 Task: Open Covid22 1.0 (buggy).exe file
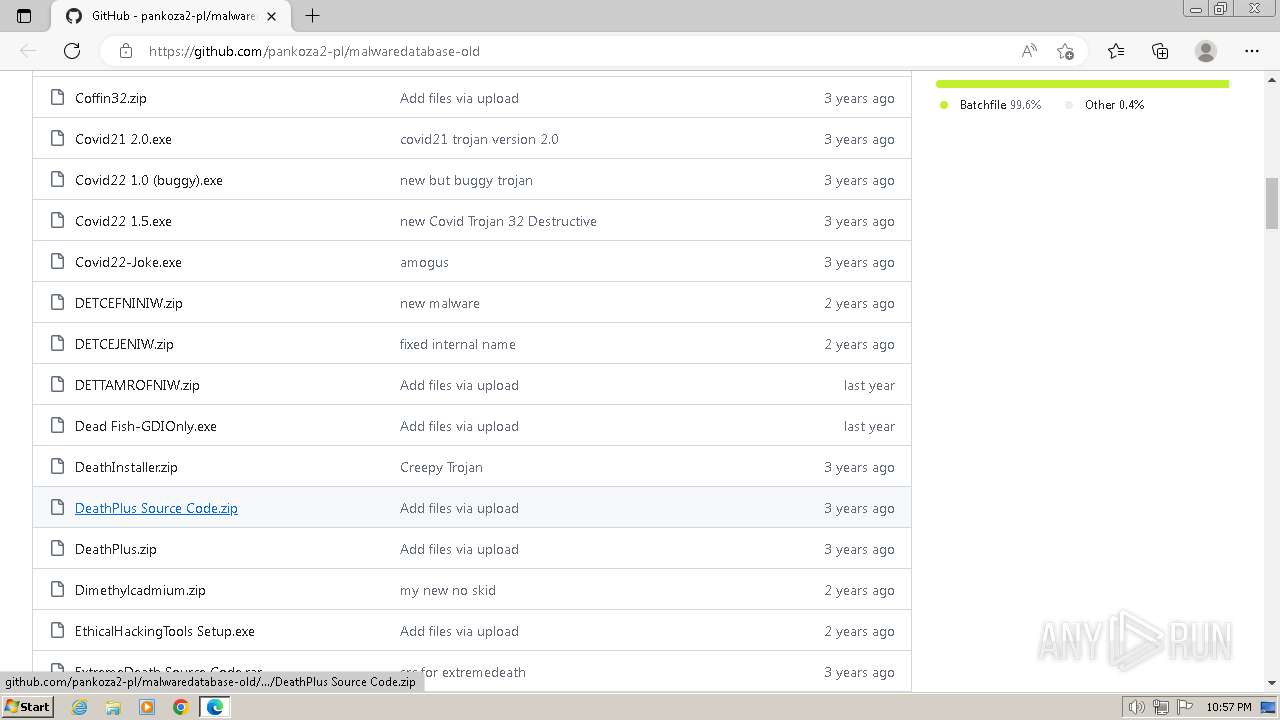[x=149, y=180]
